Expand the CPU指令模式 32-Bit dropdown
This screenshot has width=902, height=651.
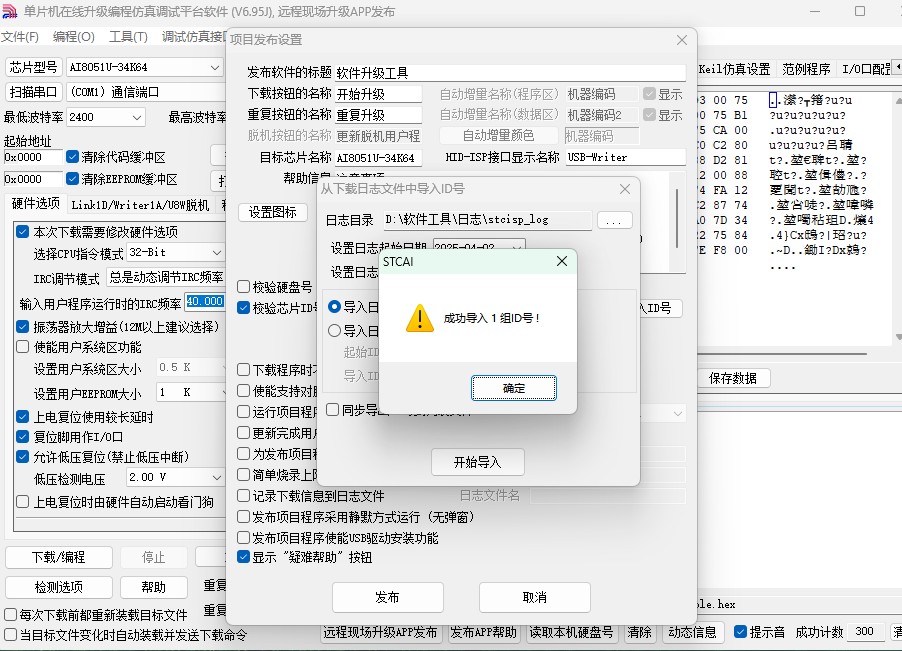(x=216, y=252)
